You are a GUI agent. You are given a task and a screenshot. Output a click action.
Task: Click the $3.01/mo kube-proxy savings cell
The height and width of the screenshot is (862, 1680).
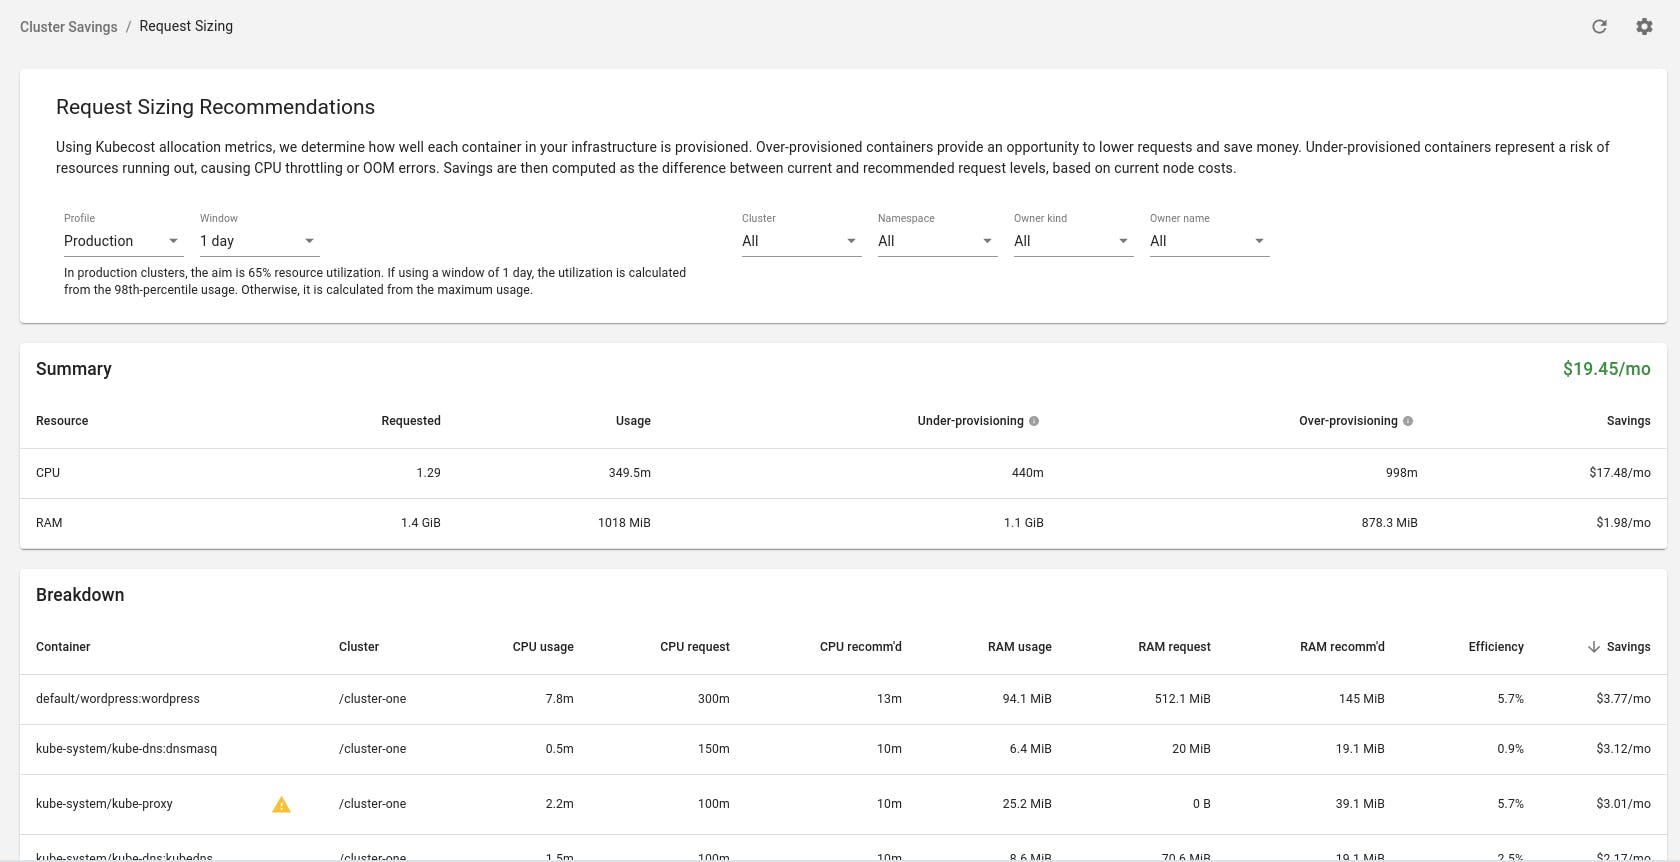1623,804
